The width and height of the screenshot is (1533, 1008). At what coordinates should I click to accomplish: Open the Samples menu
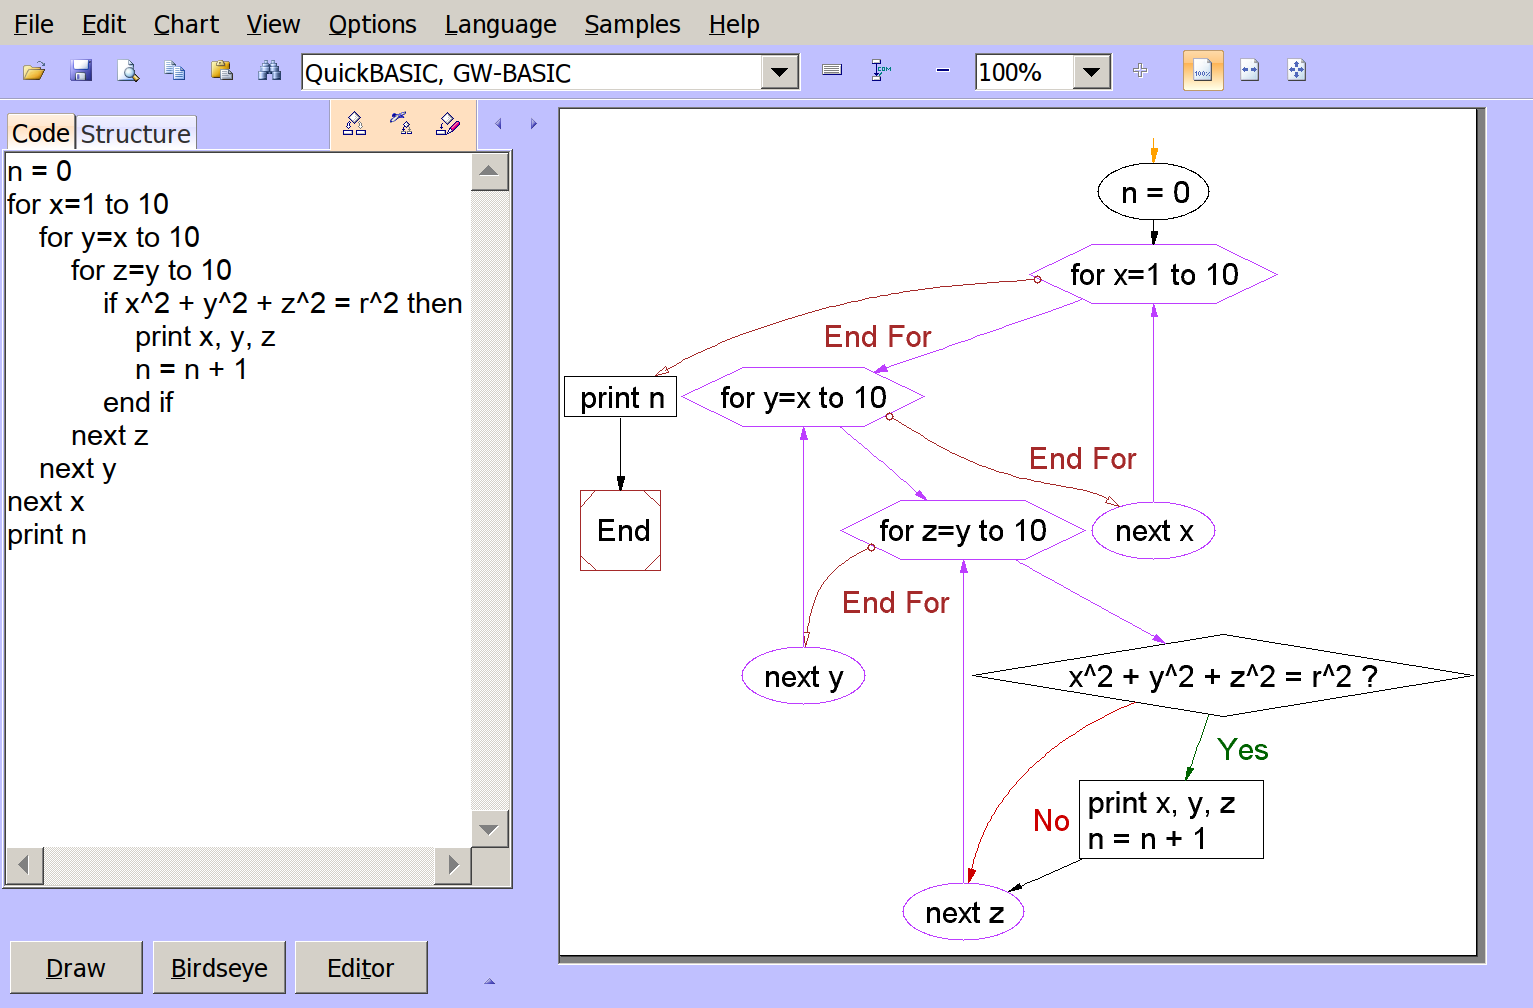[632, 24]
